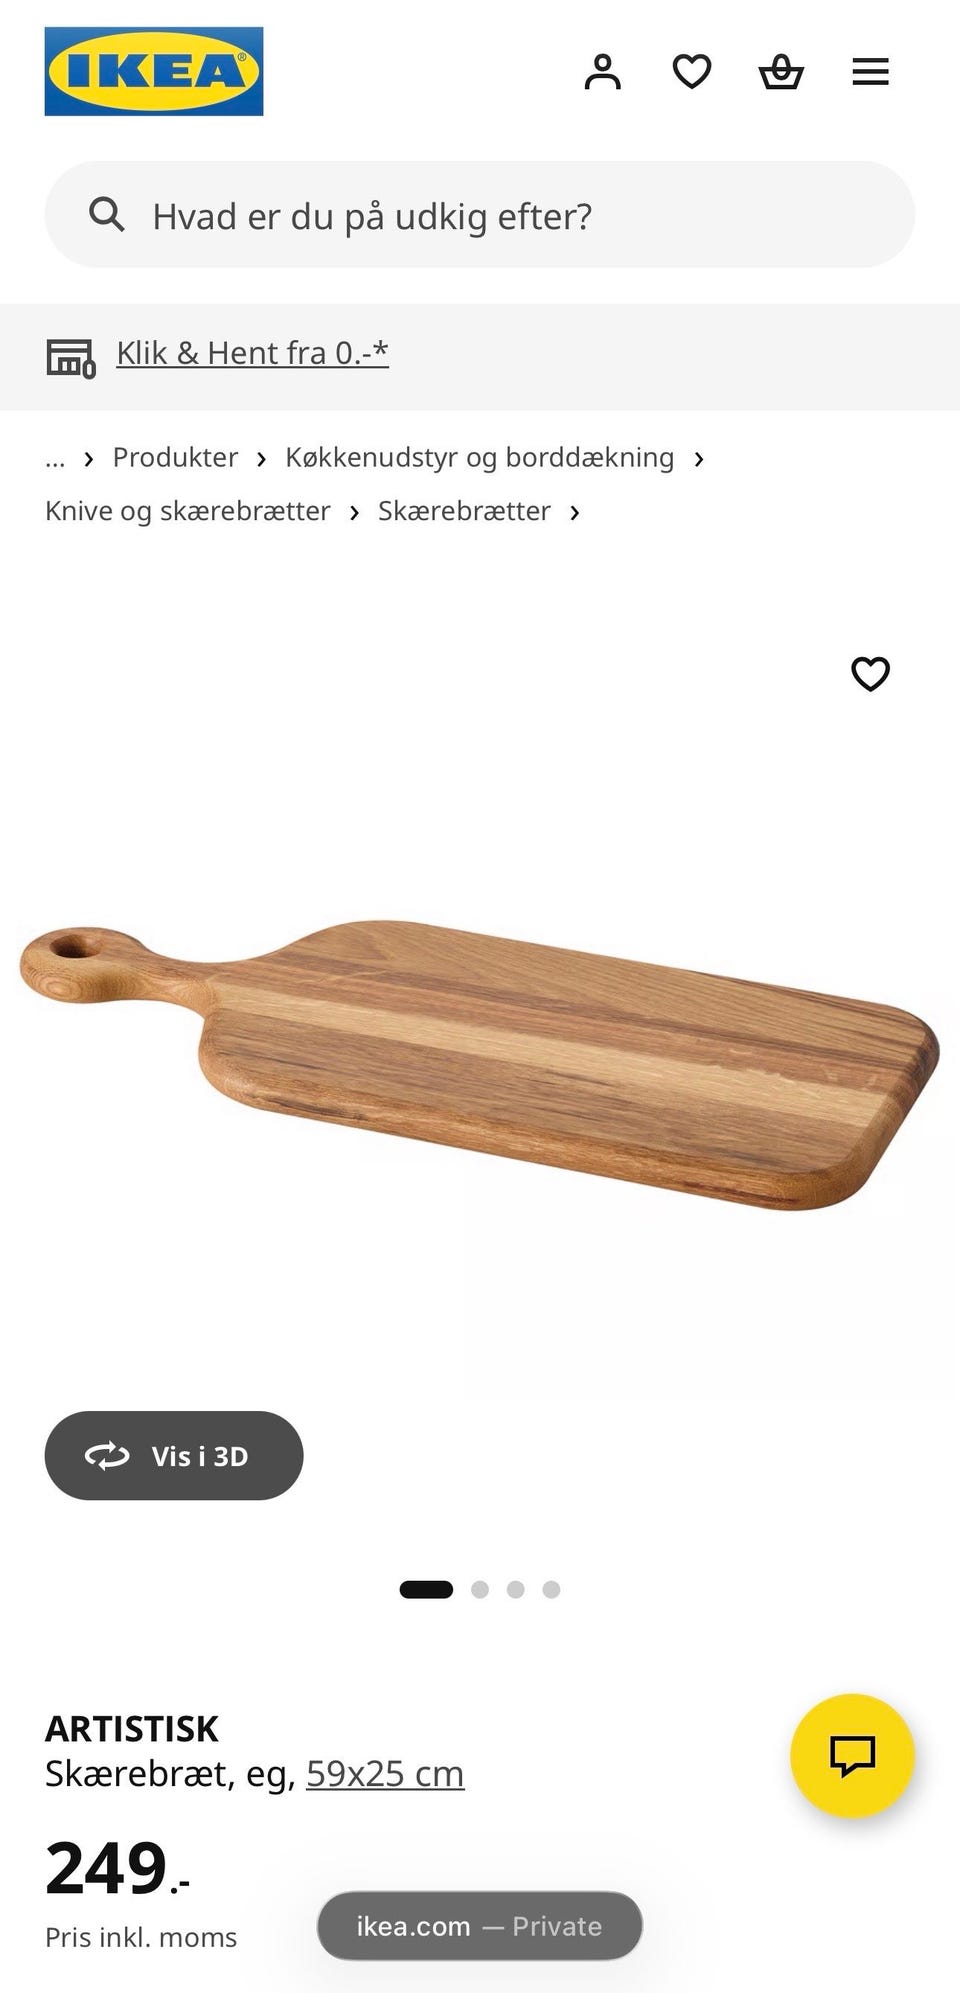
Task: Focus the 'Hvad er du på udkig efter?' search field
Action: coord(480,214)
